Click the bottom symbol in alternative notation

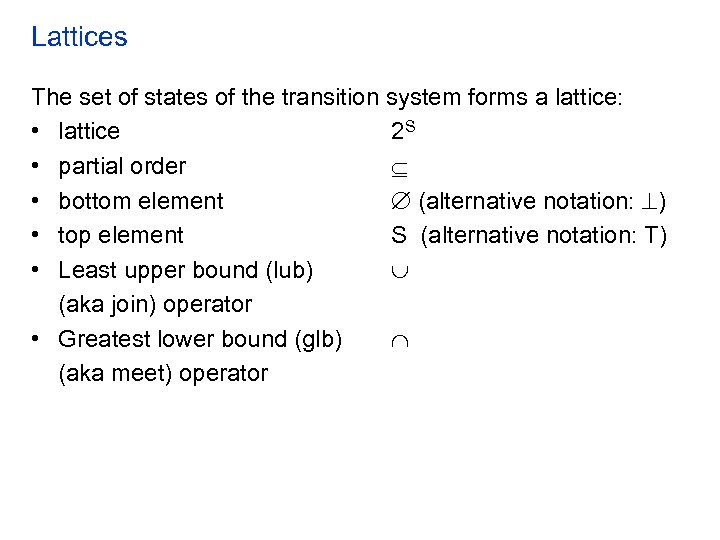pos(647,201)
